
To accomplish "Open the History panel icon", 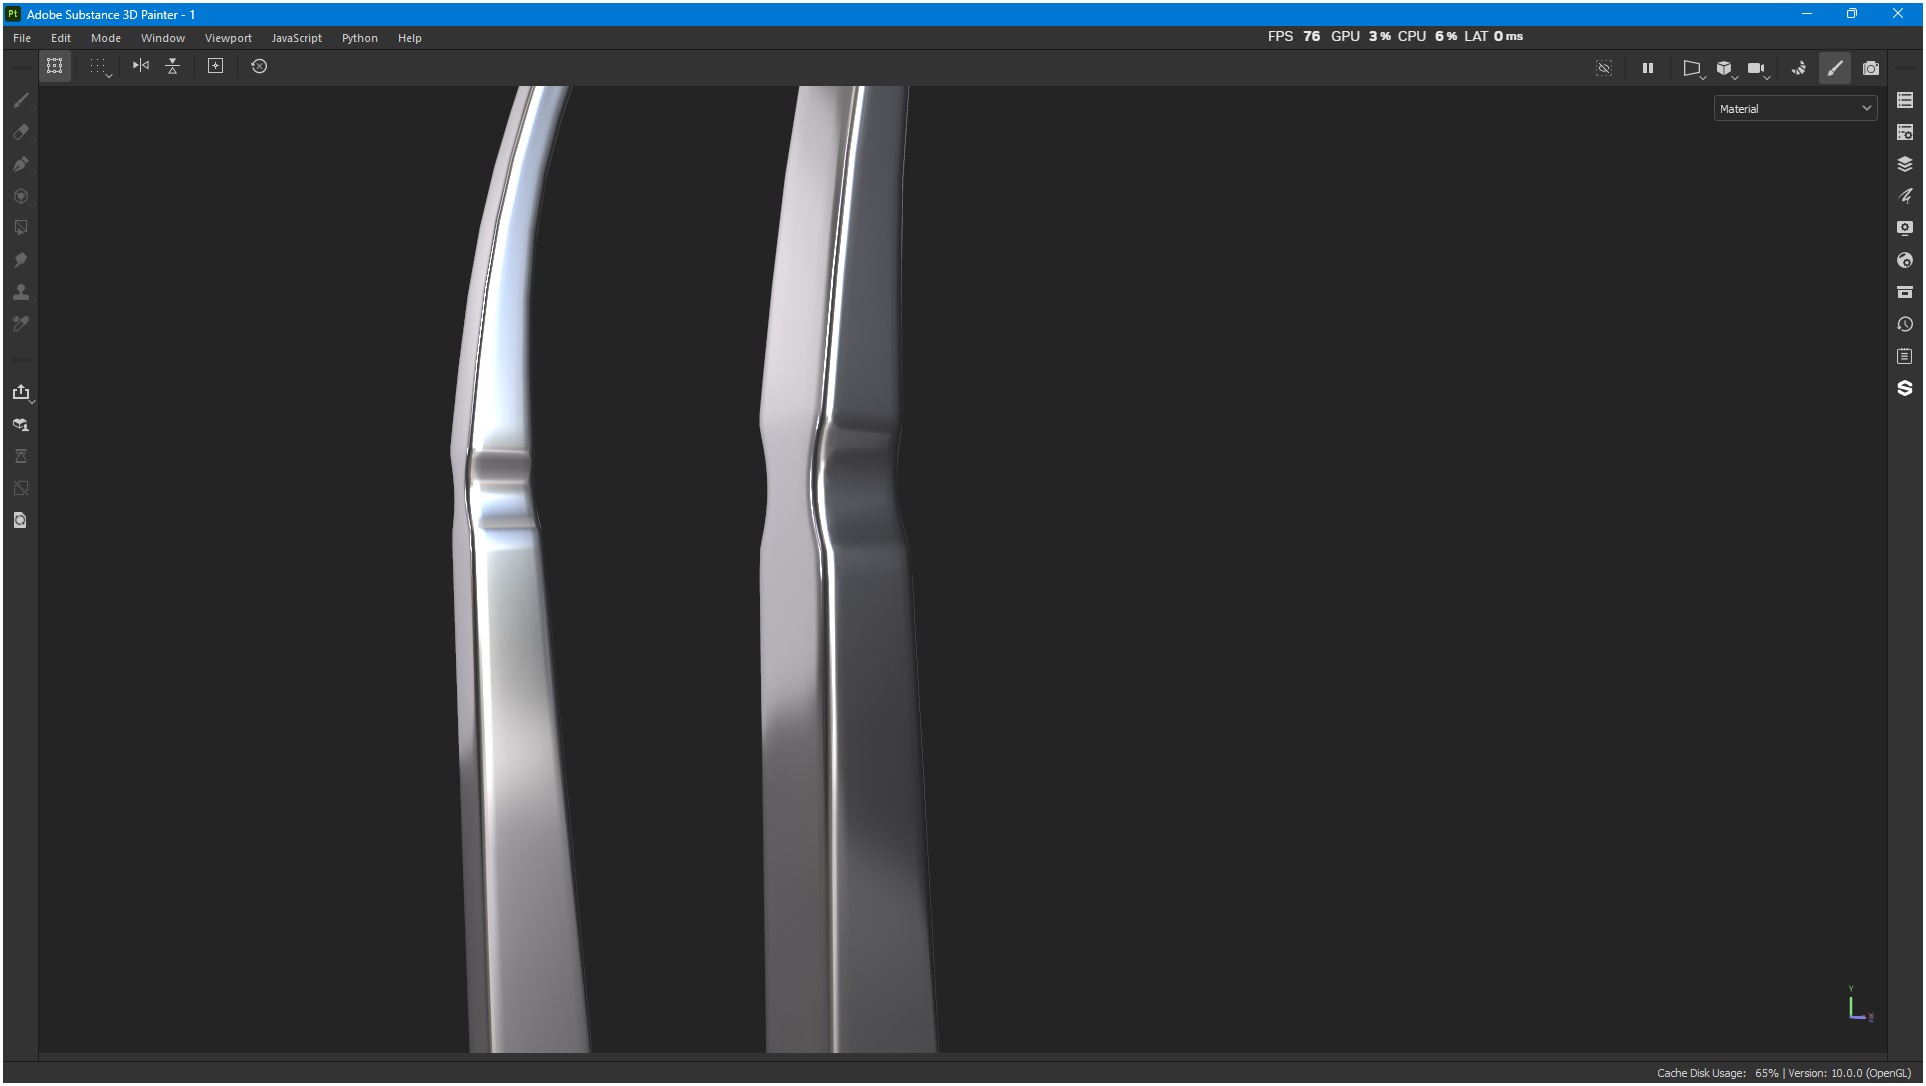I will click(x=1904, y=324).
